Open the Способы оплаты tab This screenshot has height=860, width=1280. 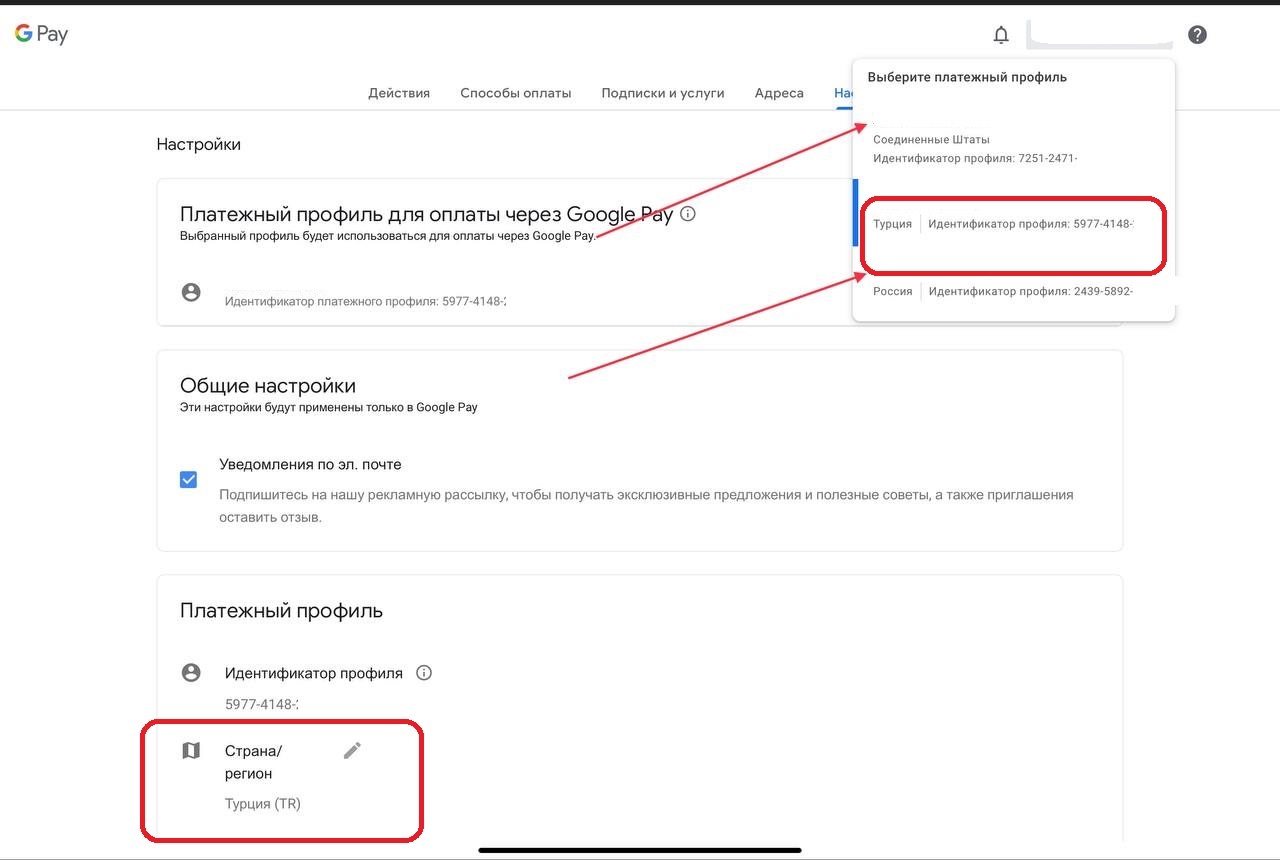(516, 93)
